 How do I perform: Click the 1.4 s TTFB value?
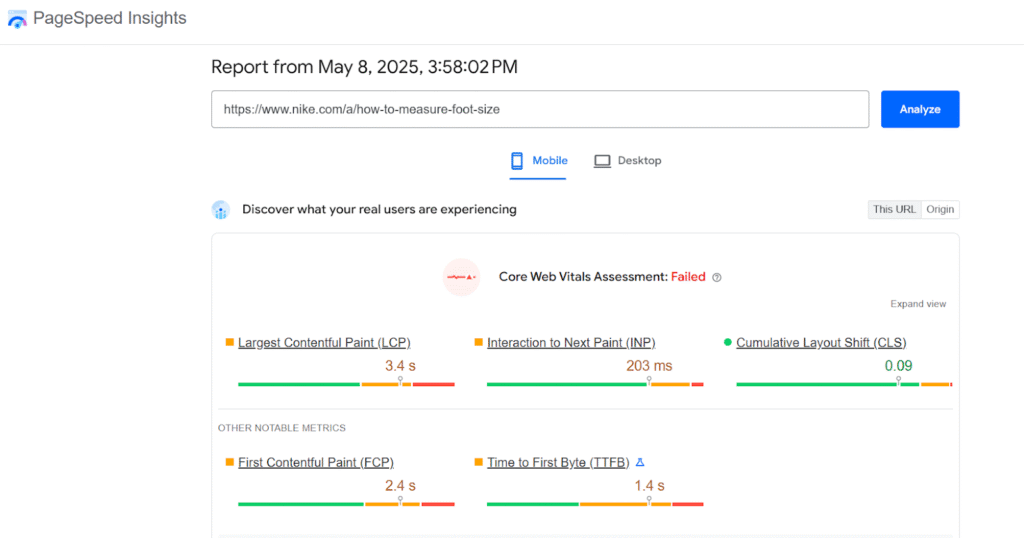pyautogui.click(x=649, y=486)
